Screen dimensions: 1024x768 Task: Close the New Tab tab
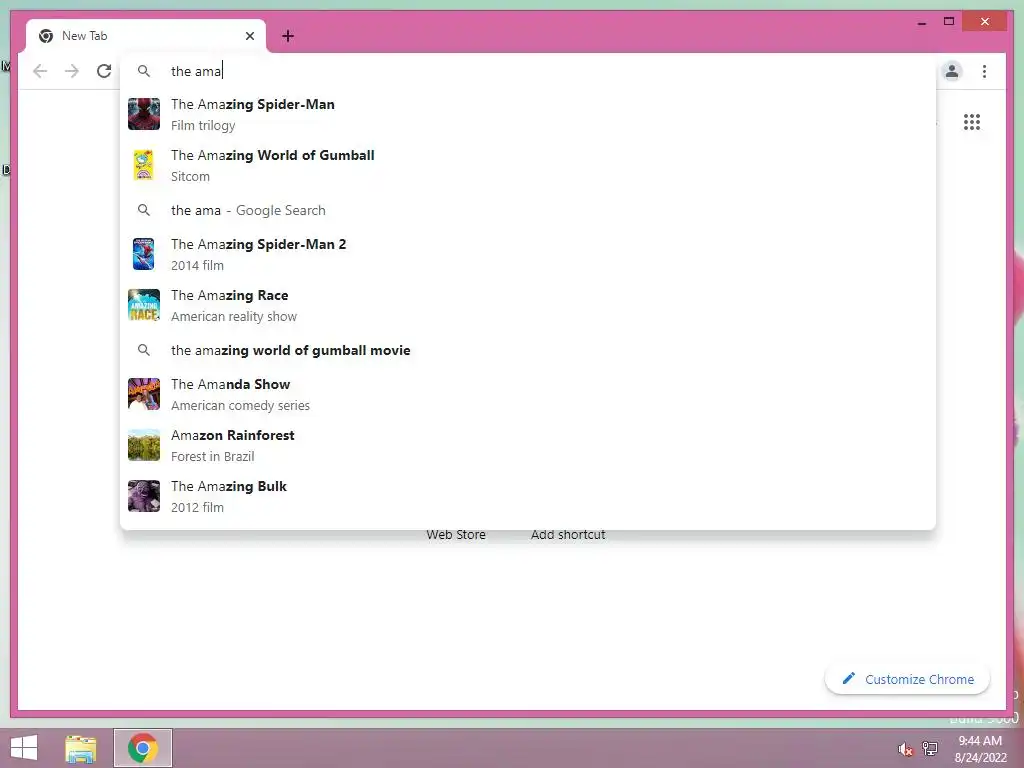tap(249, 36)
